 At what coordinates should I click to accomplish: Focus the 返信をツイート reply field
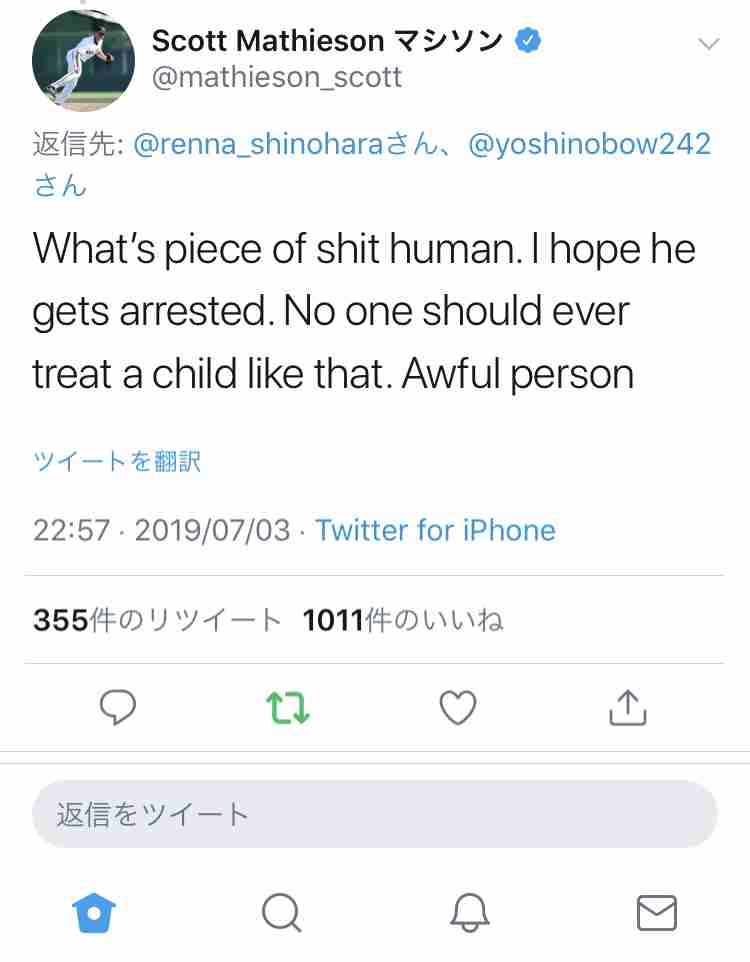click(x=374, y=815)
